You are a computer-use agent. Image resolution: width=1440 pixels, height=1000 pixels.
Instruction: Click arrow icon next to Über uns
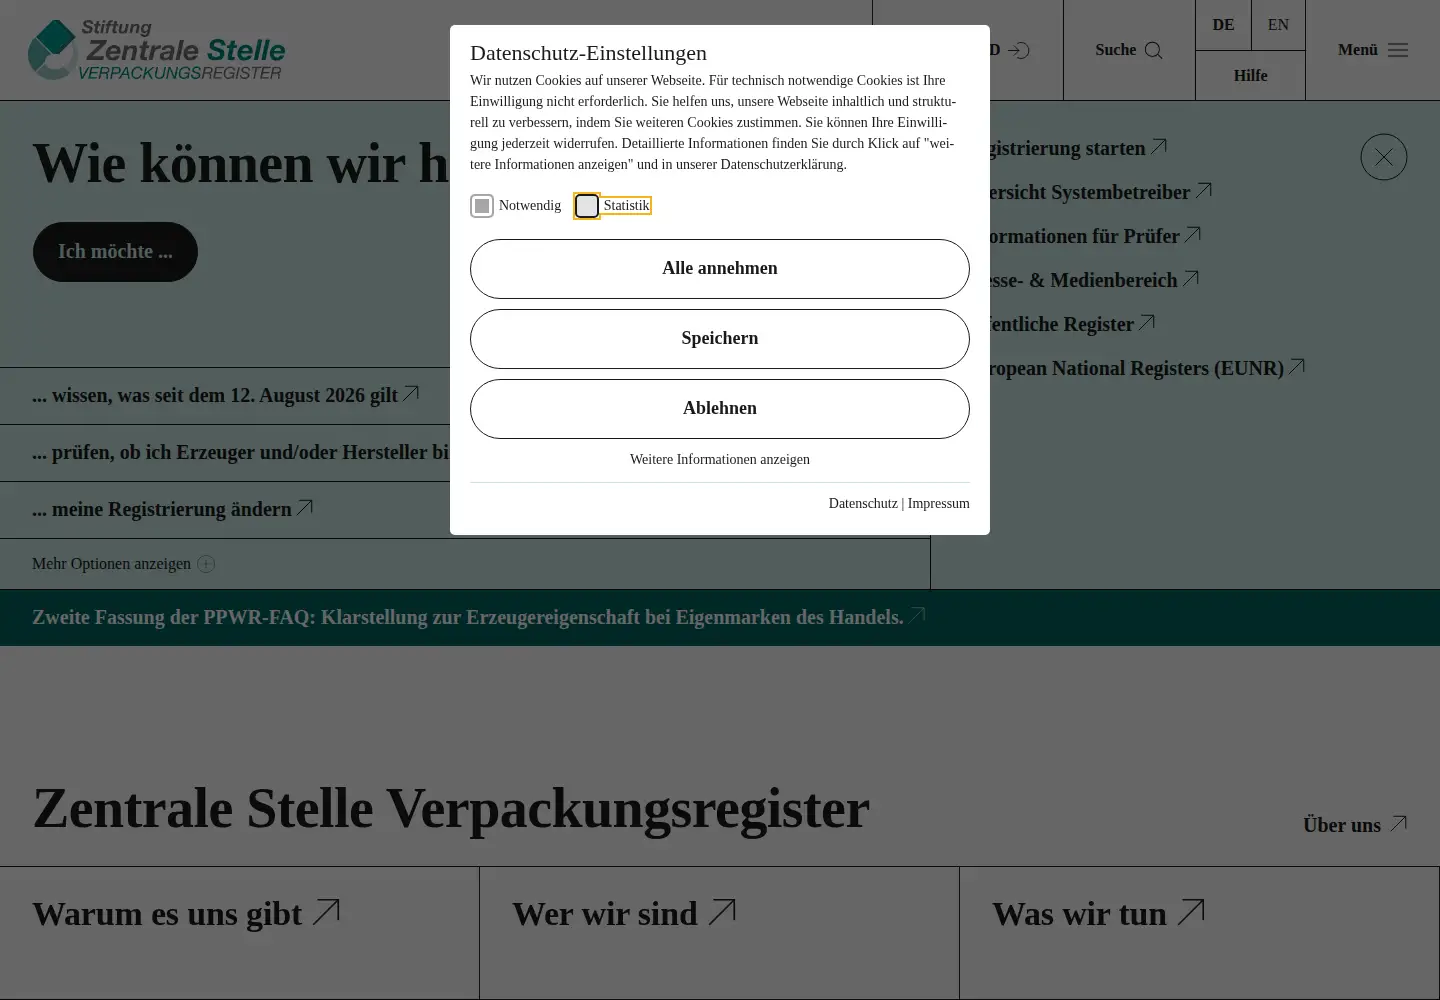[x=1399, y=823]
